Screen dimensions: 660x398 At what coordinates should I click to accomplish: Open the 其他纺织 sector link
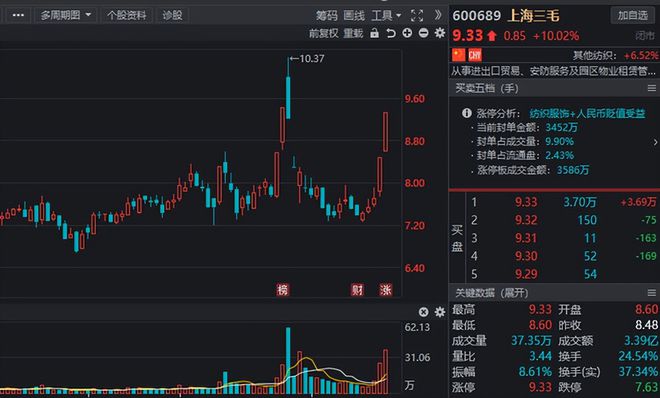point(594,56)
